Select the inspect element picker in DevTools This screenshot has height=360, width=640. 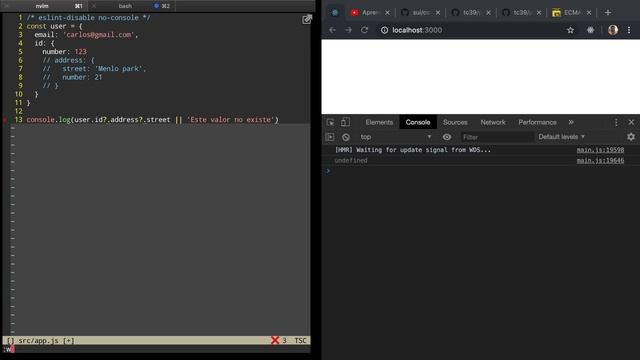pyautogui.click(x=330, y=122)
